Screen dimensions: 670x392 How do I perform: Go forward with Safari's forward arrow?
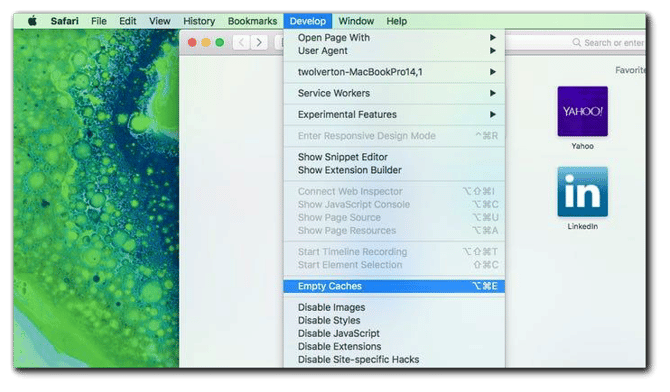click(x=259, y=42)
